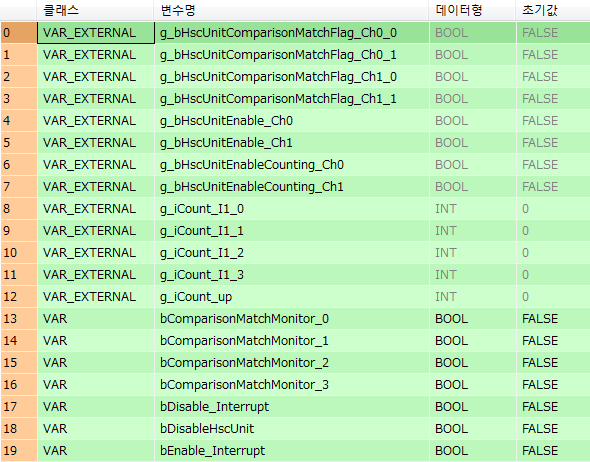Click initial value 0 of g_iCount_I1_0
This screenshot has height=462, width=590.
pos(554,208)
